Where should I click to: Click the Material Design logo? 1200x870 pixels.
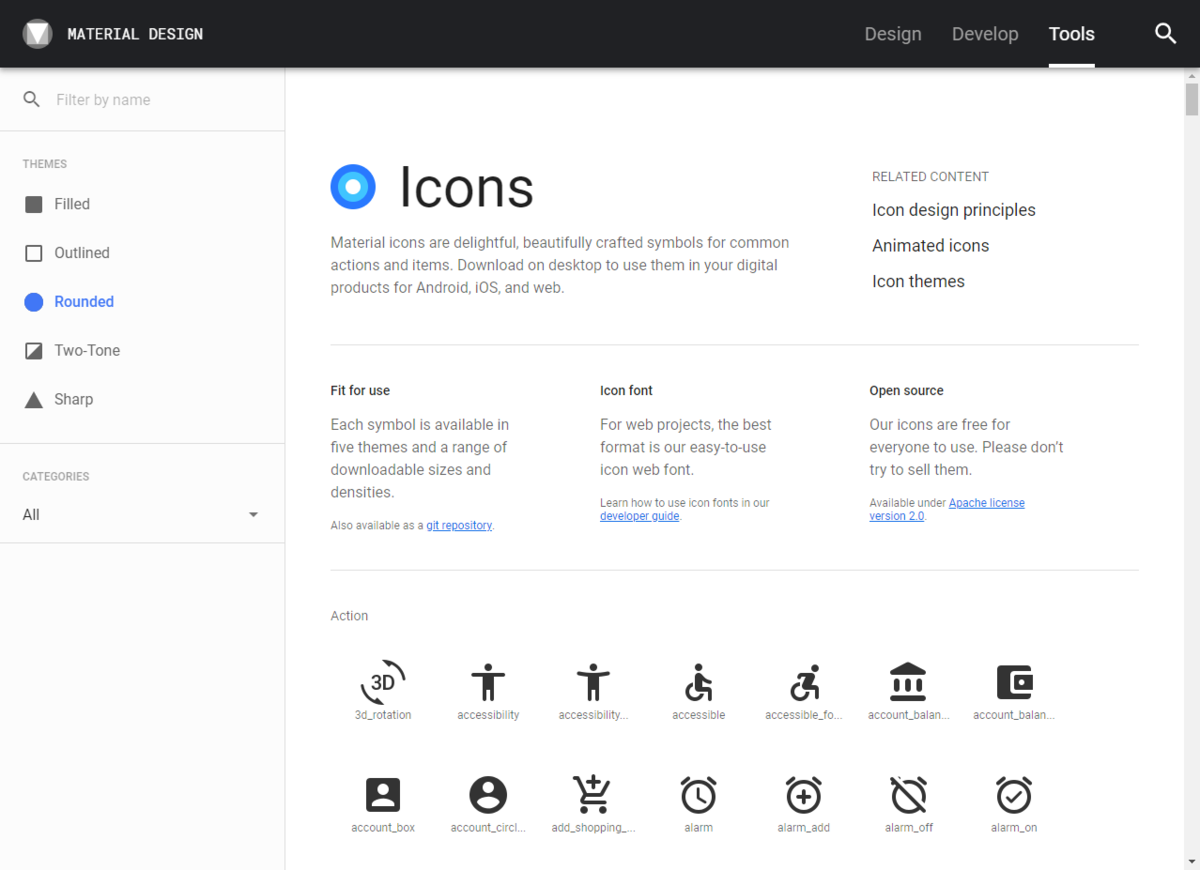click(37, 34)
